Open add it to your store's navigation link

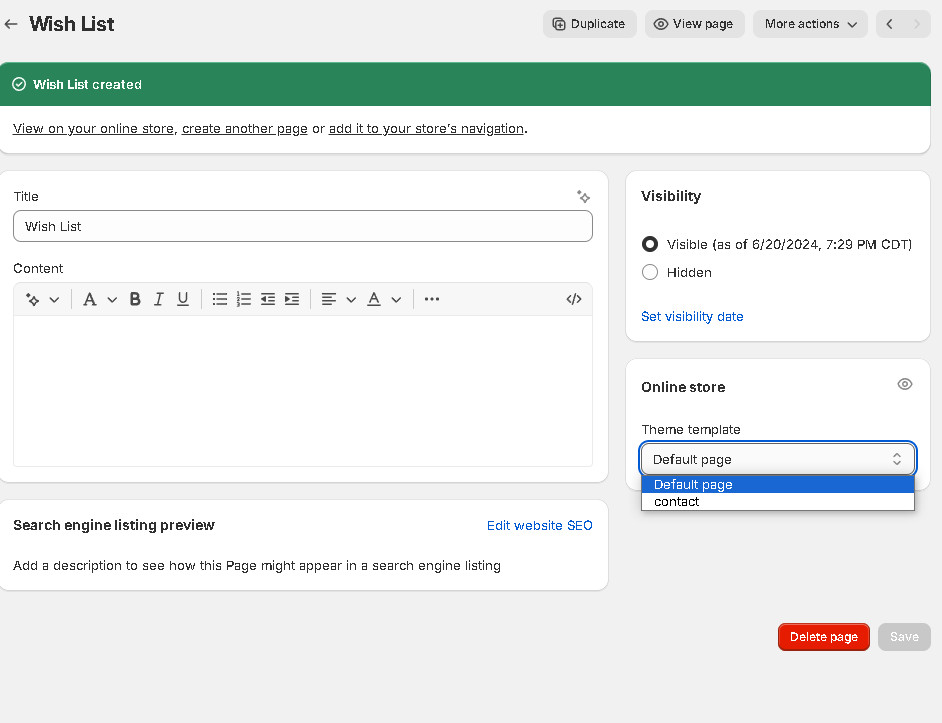pyautogui.click(x=426, y=129)
